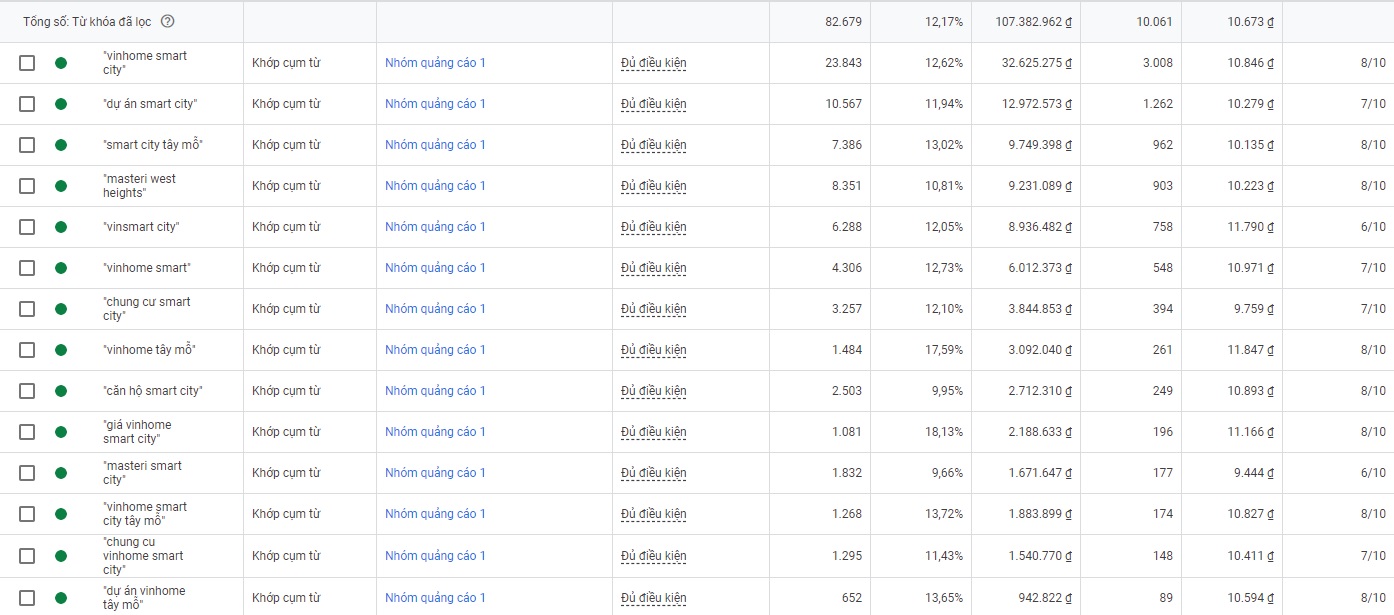Check the "giá vinhome smart city" checkbox
The width and height of the screenshot is (1394, 615).
click(x=27, y=432)
